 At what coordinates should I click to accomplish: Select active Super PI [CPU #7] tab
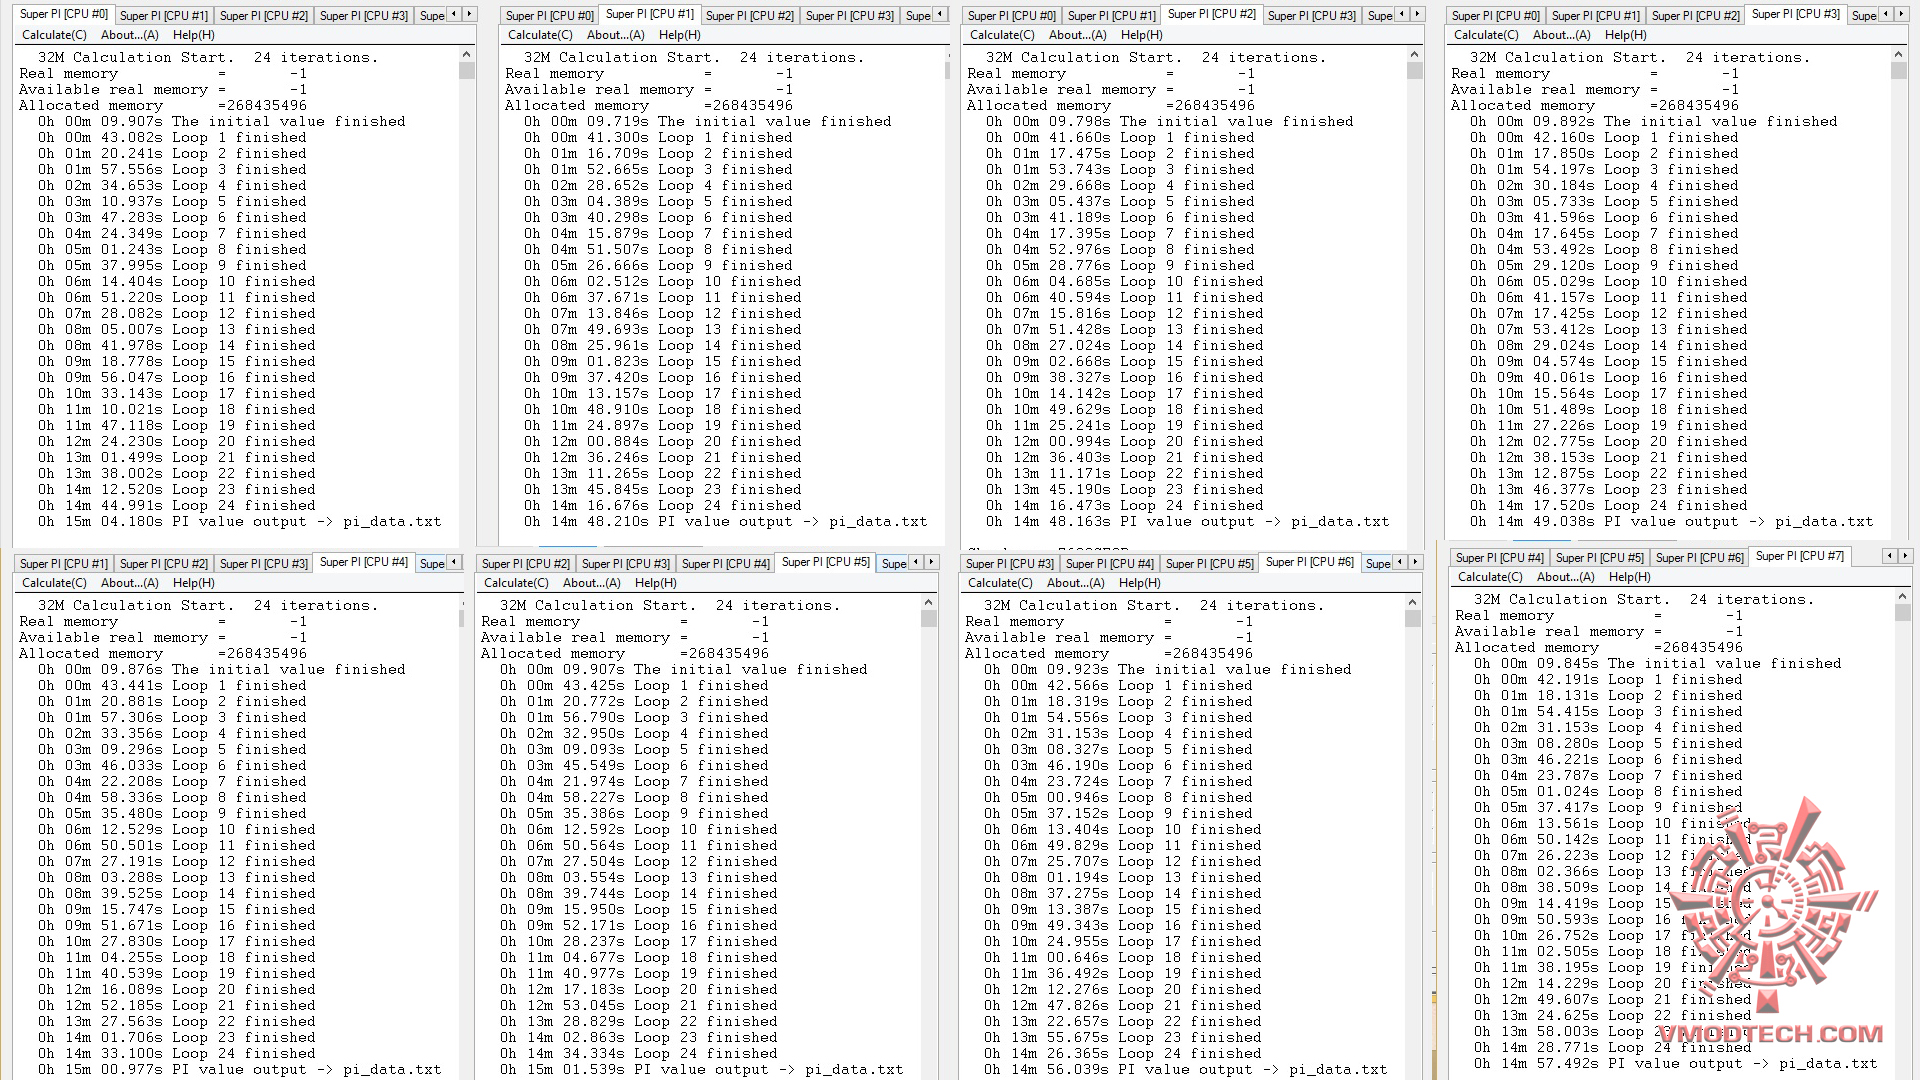coord(1799,556)
